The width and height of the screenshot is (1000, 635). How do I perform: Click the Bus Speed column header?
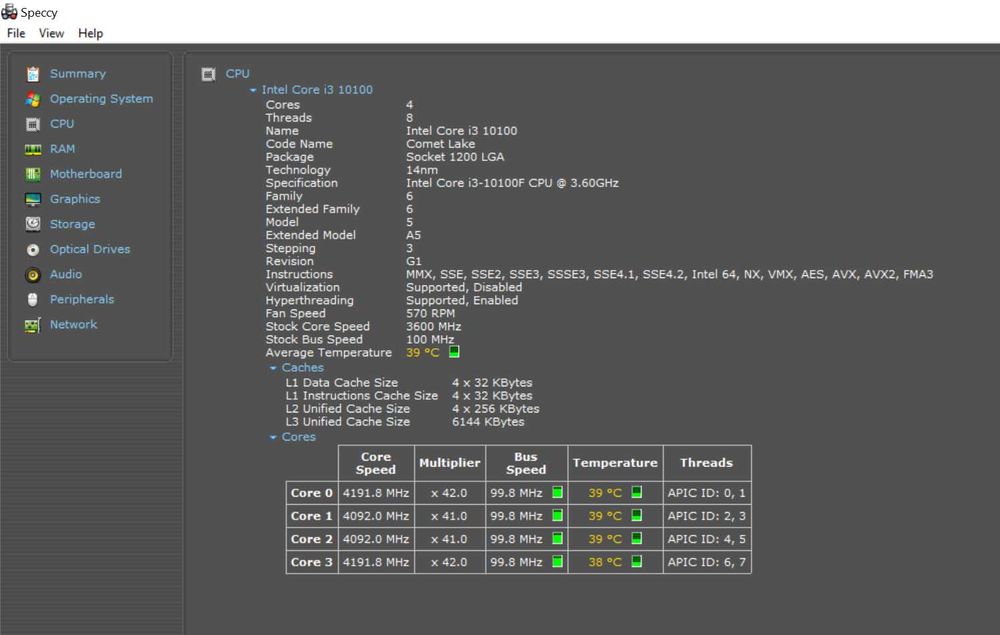(x=526, y=463)
